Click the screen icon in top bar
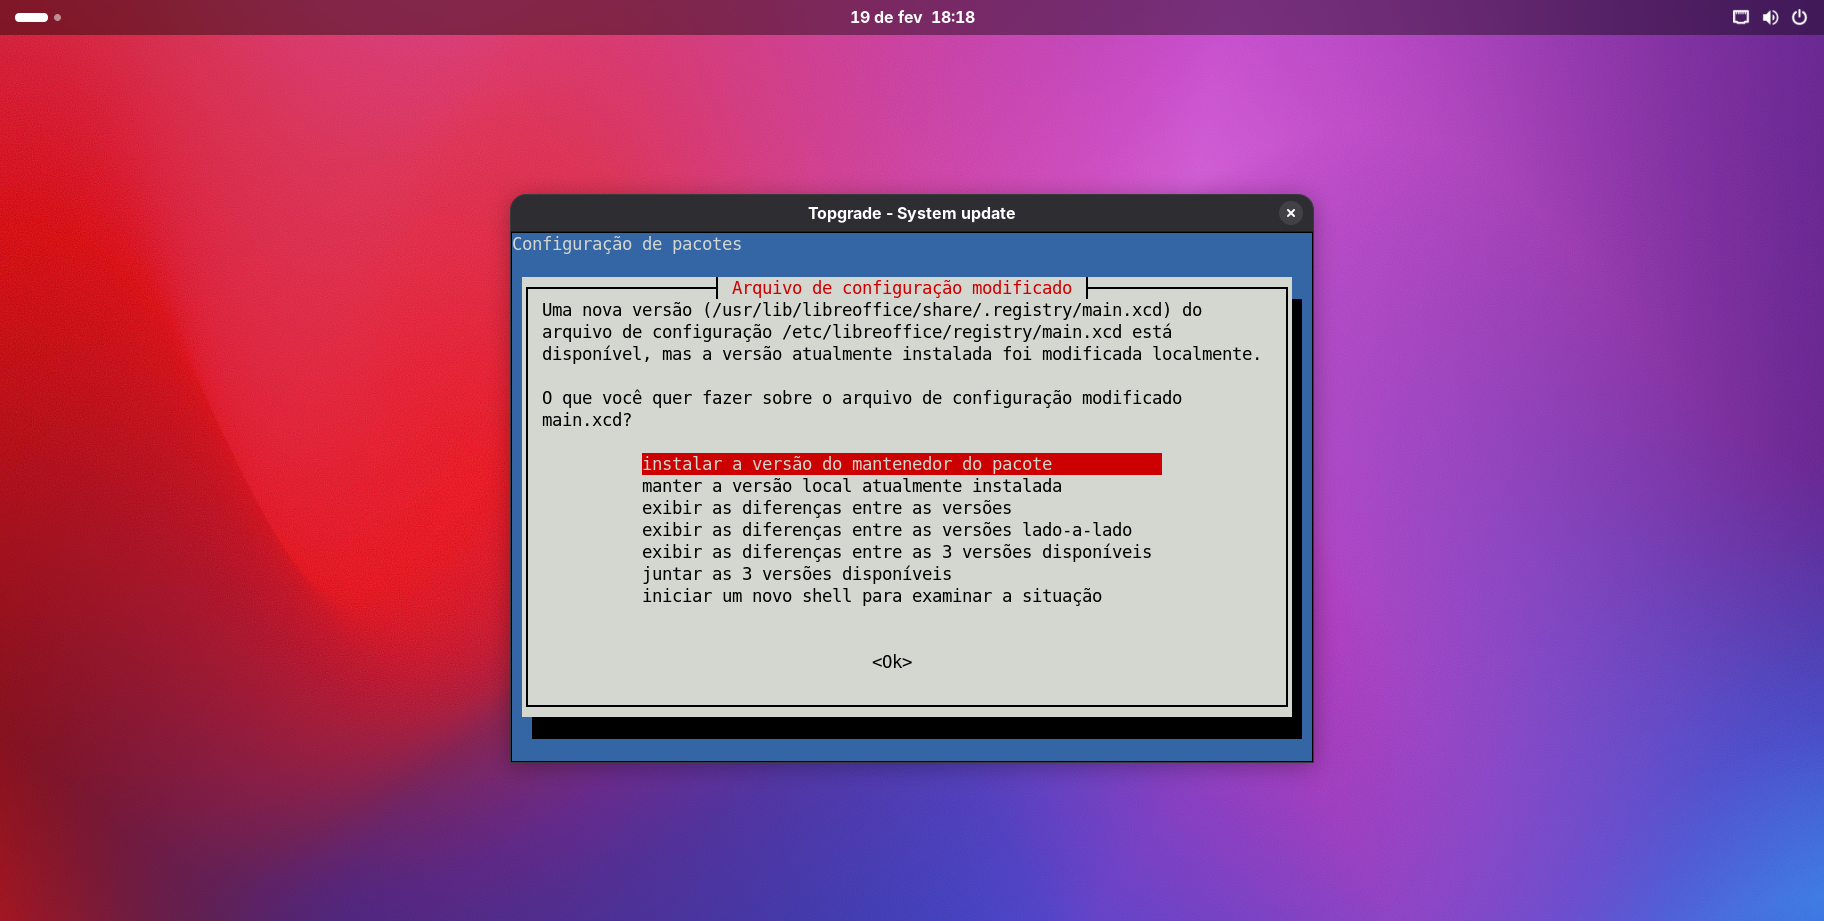The width and height of the screenshot is (1824, 921). 1741,17
